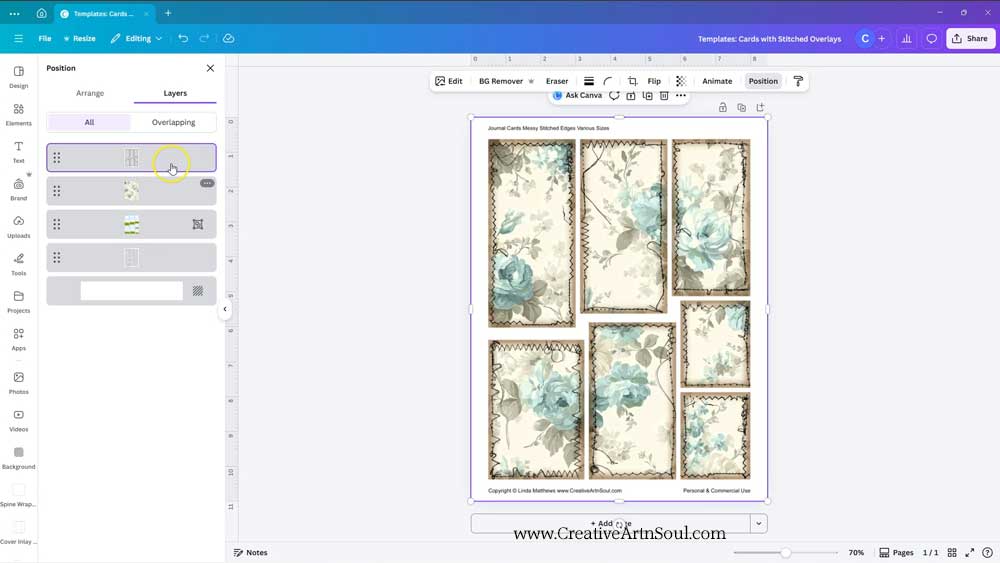1000x563 pixels.
Task: Open the Notes panel
Action: (251, 553)
